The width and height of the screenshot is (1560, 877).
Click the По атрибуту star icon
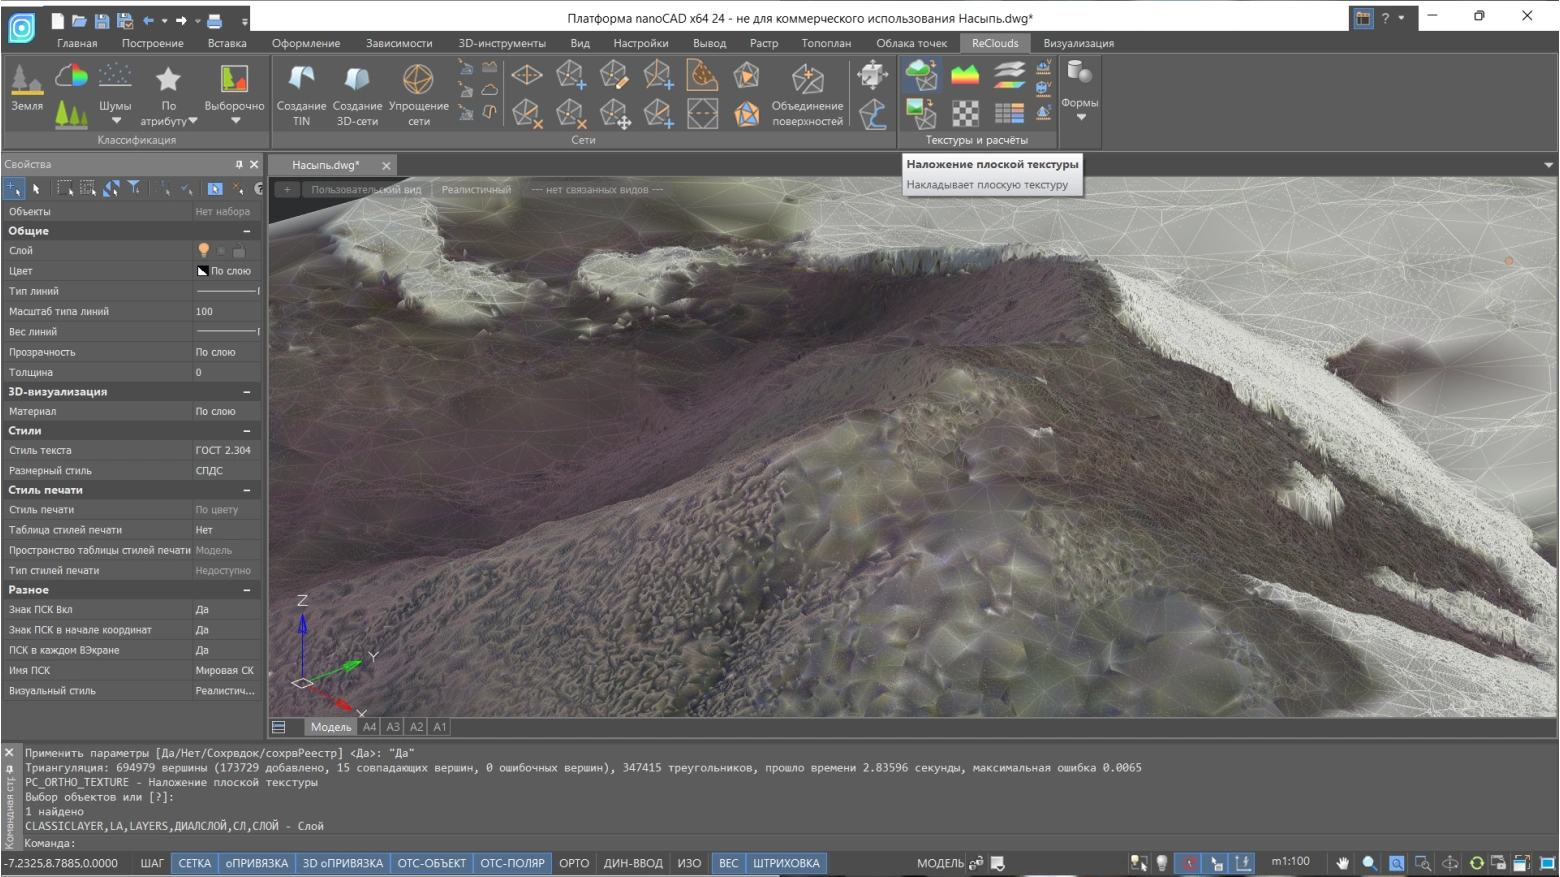click(168, 80)
